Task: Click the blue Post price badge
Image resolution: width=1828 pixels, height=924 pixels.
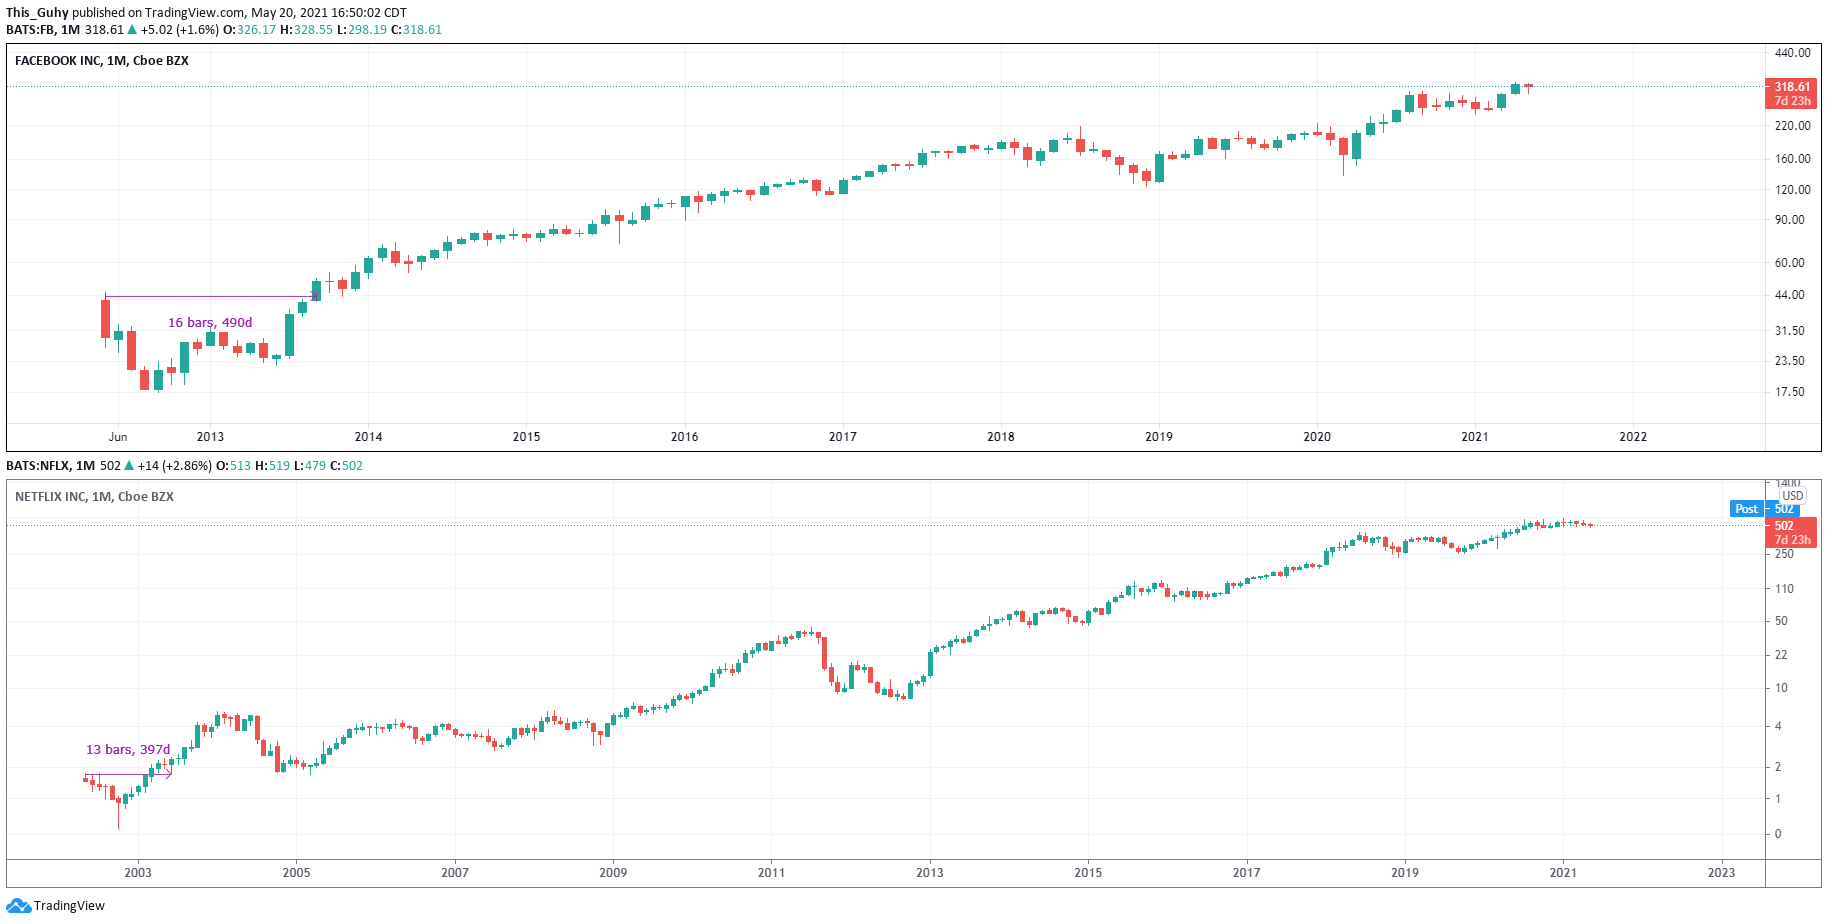Action: pos(1746,509)
